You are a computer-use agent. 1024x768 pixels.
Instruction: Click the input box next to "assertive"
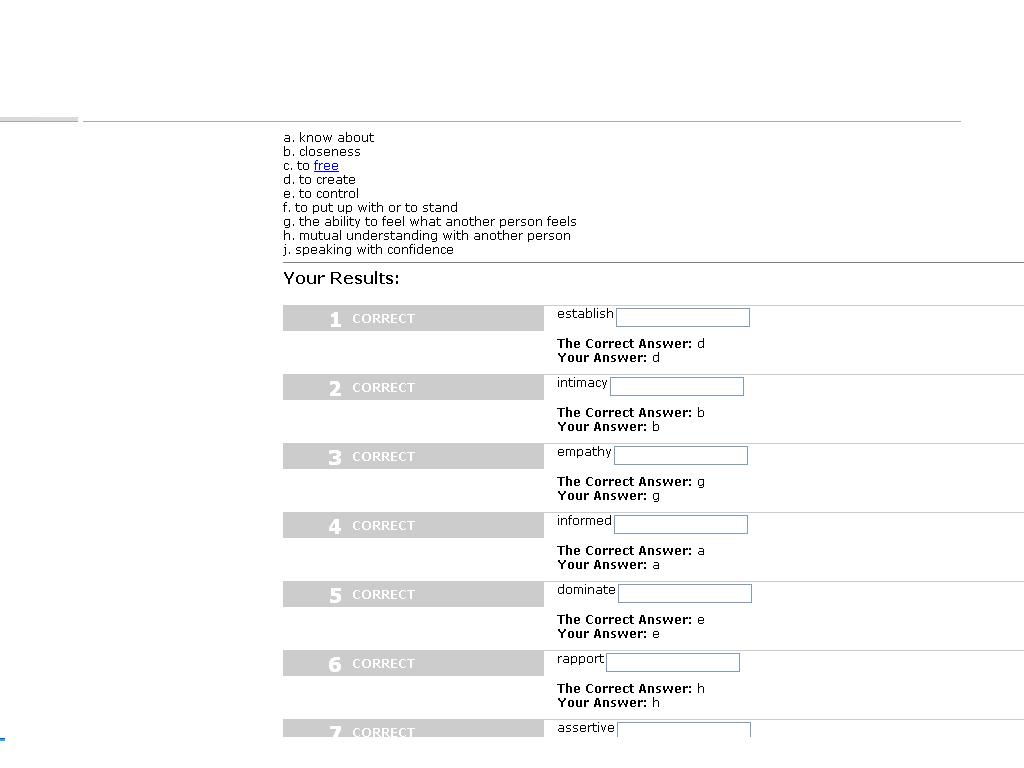coord(684,729)
